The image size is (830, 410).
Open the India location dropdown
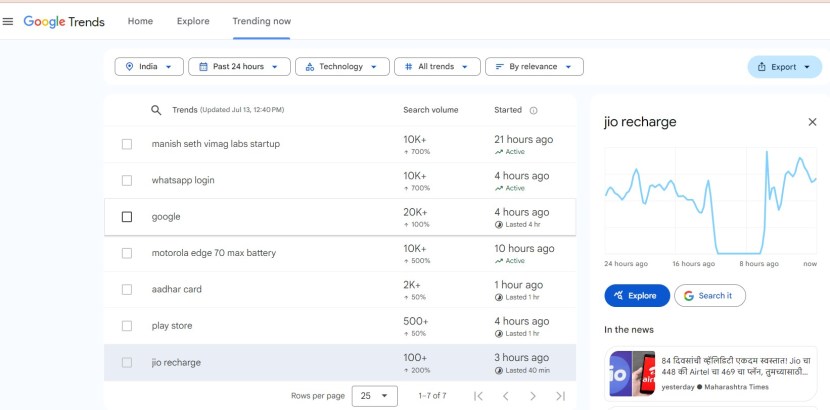(149, 67)
